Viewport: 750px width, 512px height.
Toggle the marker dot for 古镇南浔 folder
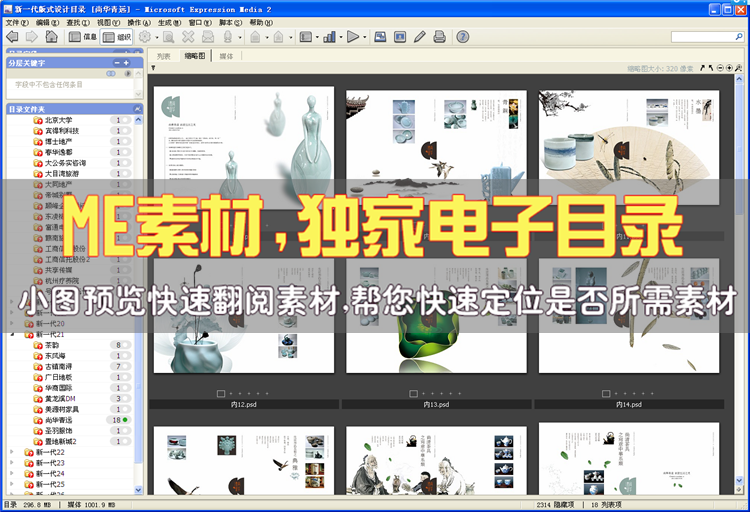pos(126,366)
